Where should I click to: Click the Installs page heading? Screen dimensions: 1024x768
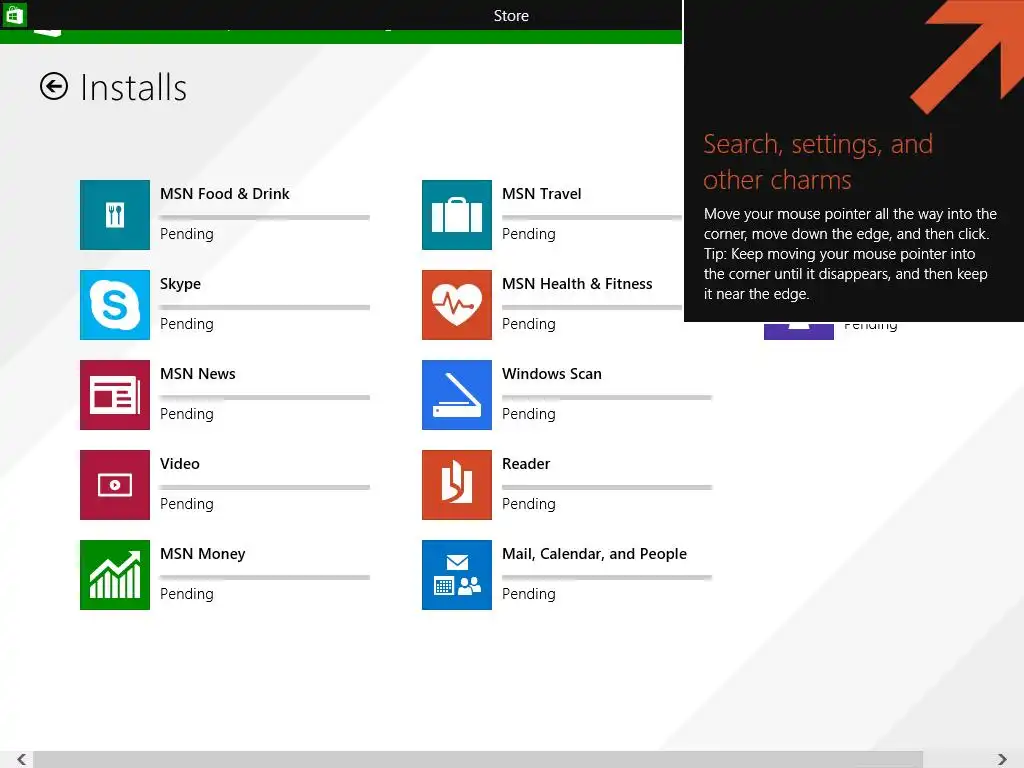133,88
